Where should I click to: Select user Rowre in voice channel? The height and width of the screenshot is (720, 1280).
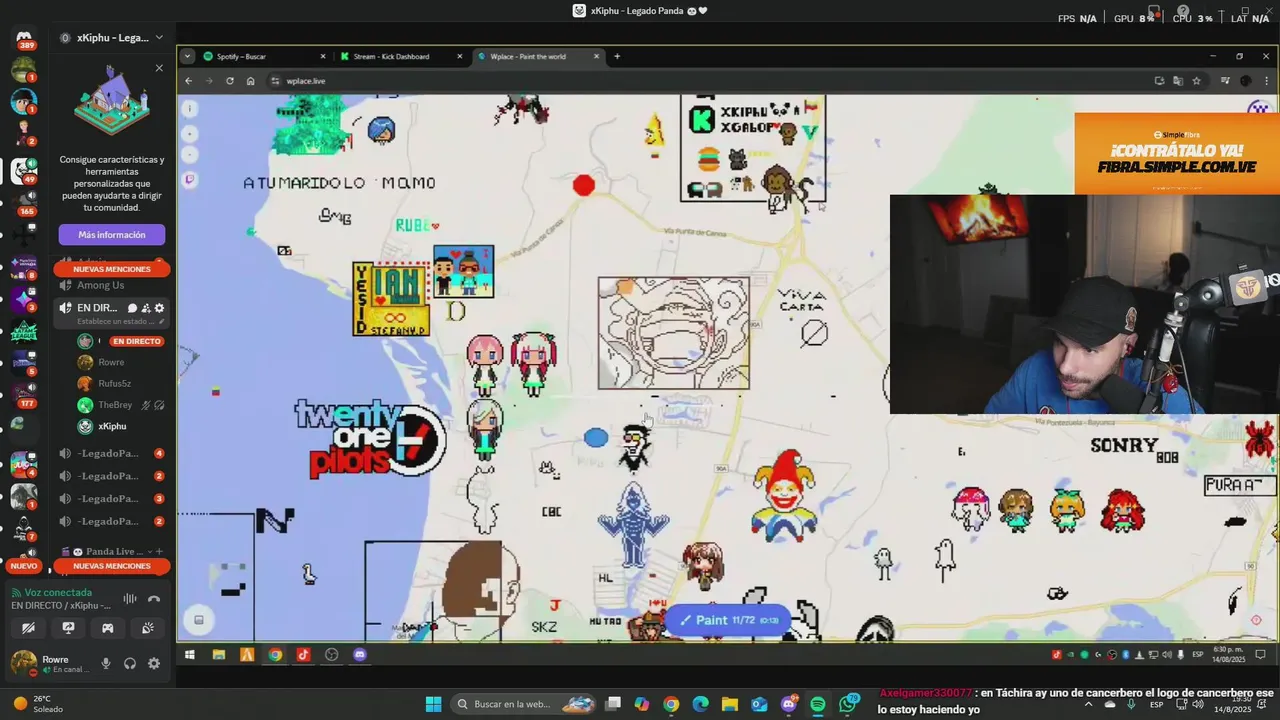tap(111, 362)
